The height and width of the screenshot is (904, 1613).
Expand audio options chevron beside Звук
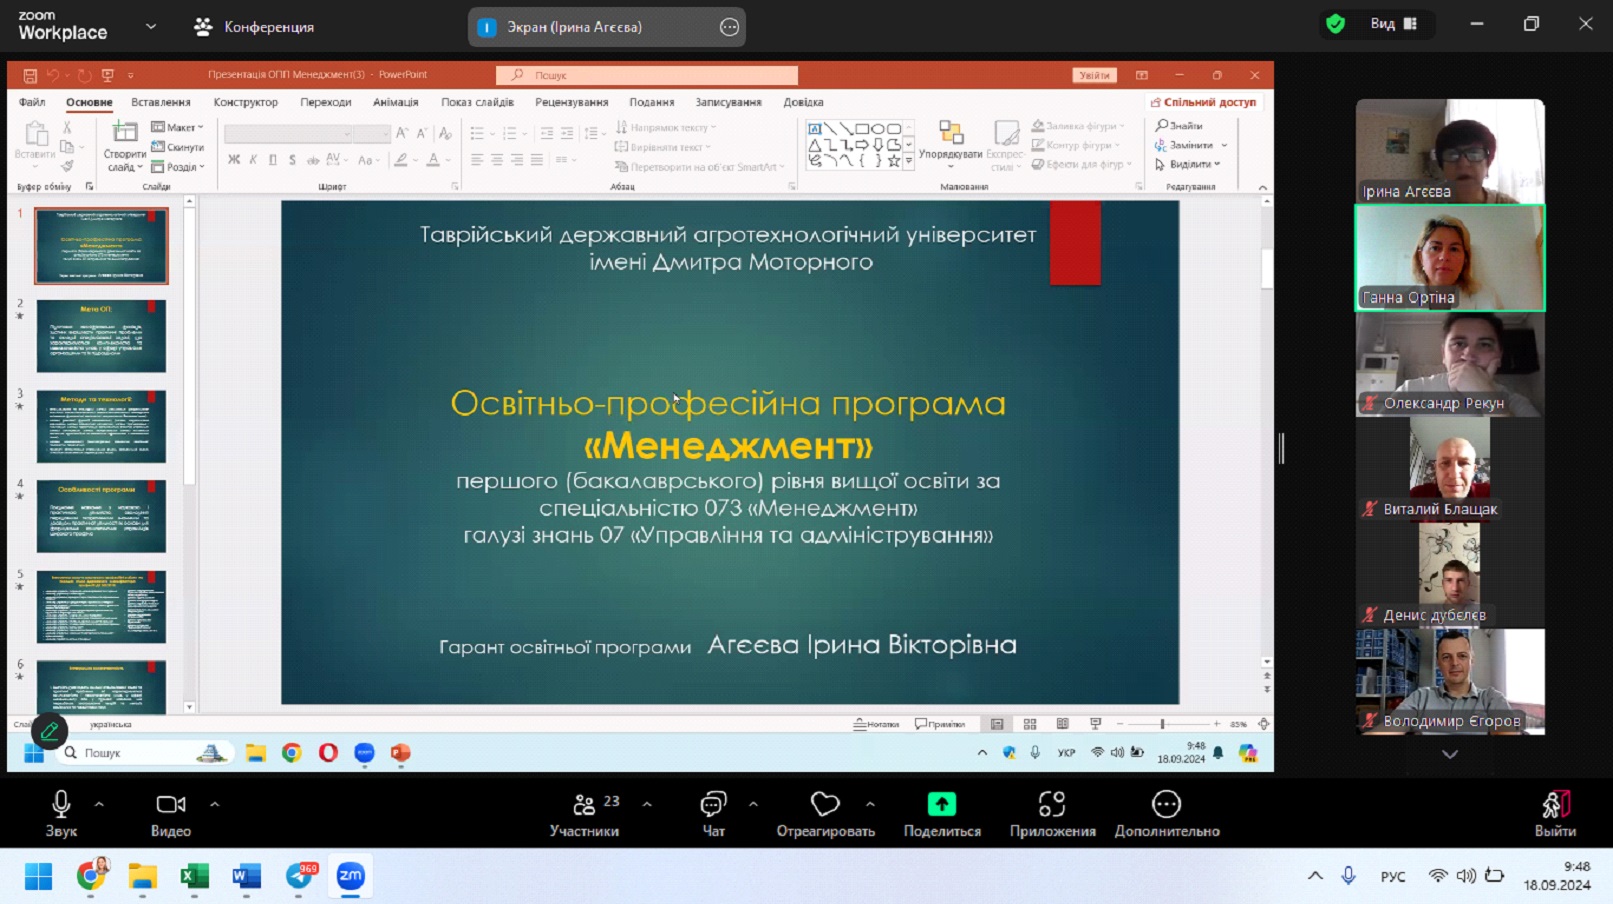click(99, 803)
